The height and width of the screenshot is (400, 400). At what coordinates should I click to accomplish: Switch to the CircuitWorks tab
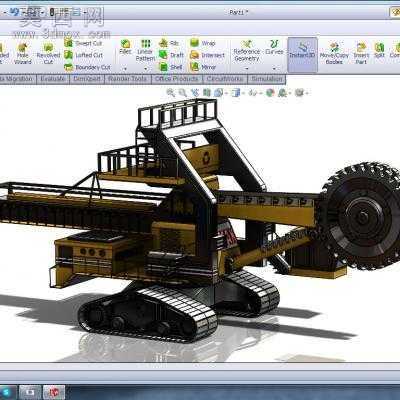point(225,79)
